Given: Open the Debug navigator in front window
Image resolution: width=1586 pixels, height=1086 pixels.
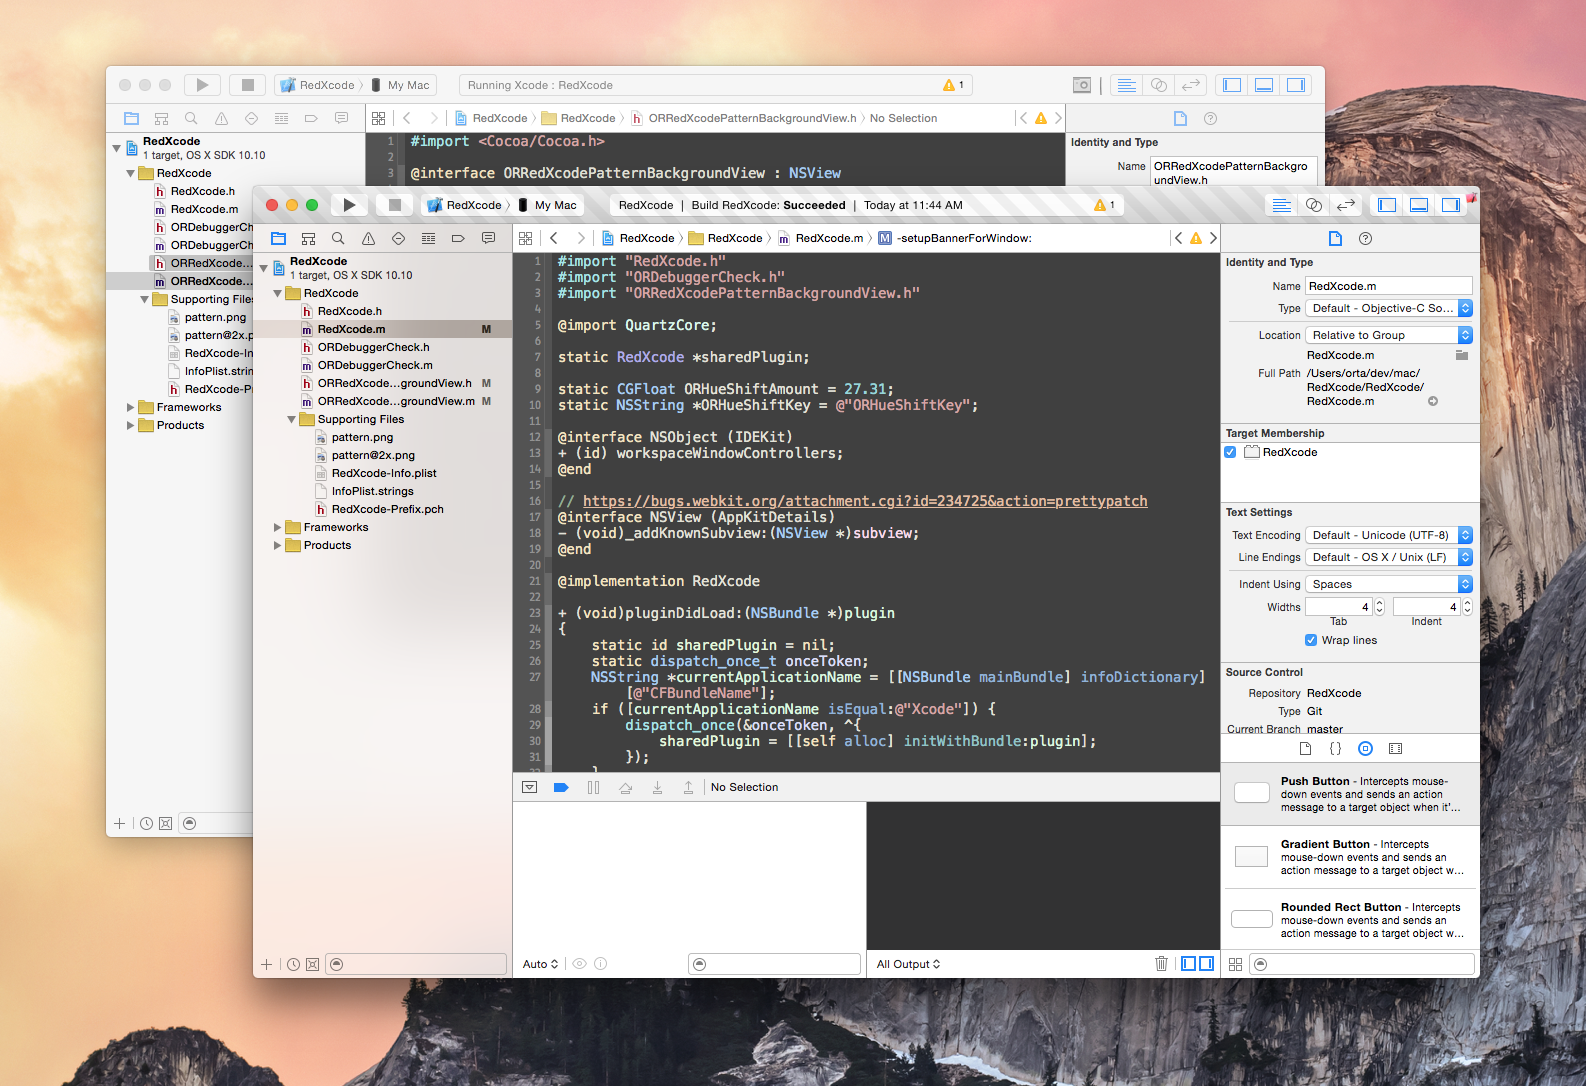Looking at the screenshot, I should pos(429,238).
